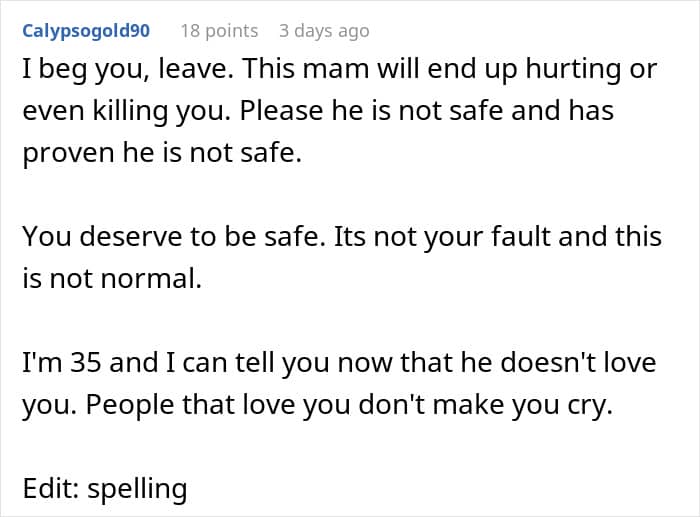700x517 pixels.
Task: Click the 18 points score label
Action: tap(219, 31)
